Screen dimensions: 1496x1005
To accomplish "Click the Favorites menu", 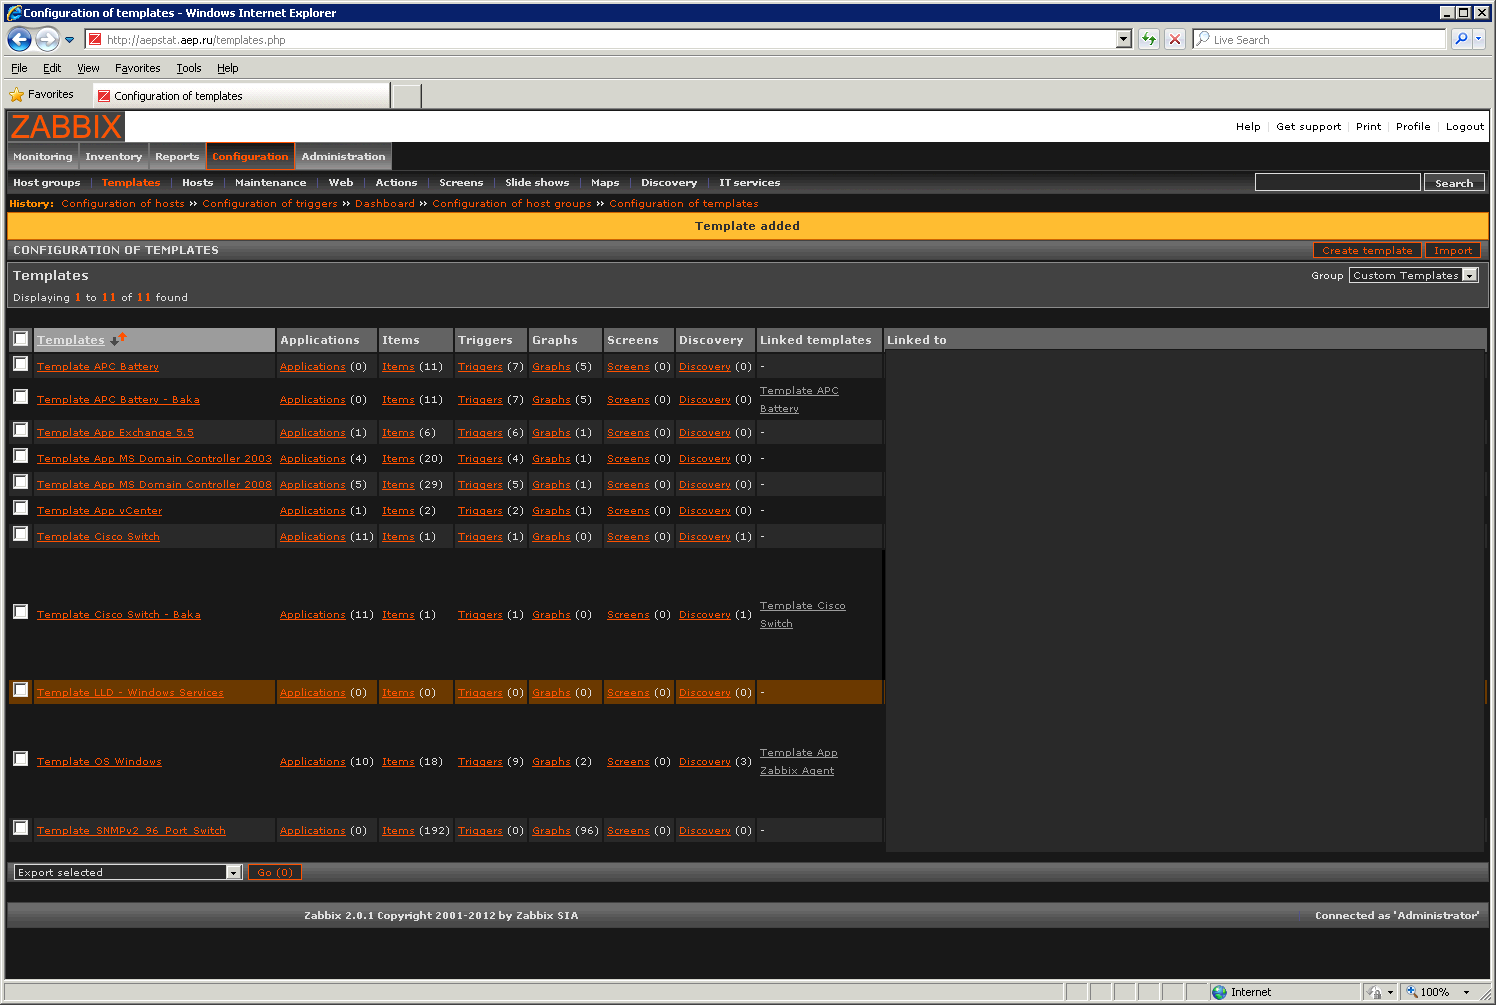I will (137, 68).
